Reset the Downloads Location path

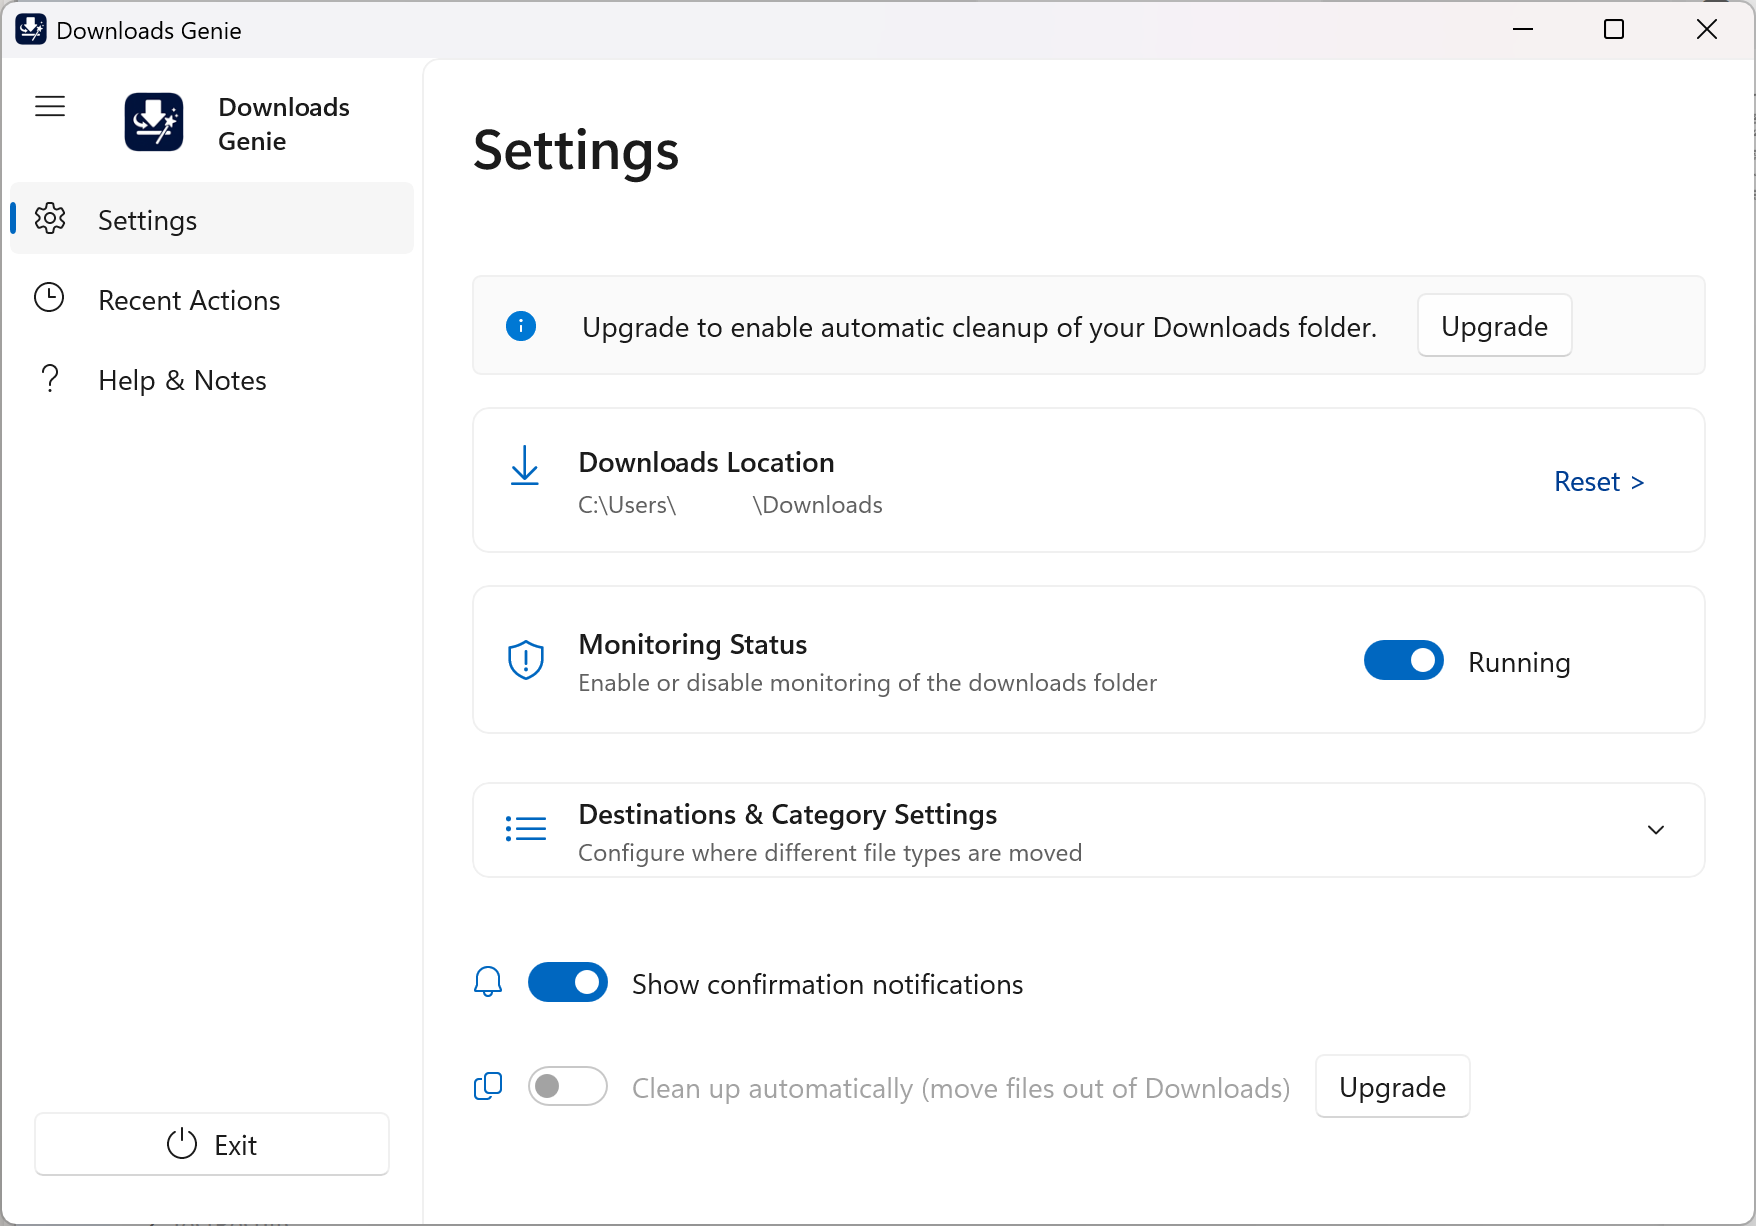coord(1597,481)
